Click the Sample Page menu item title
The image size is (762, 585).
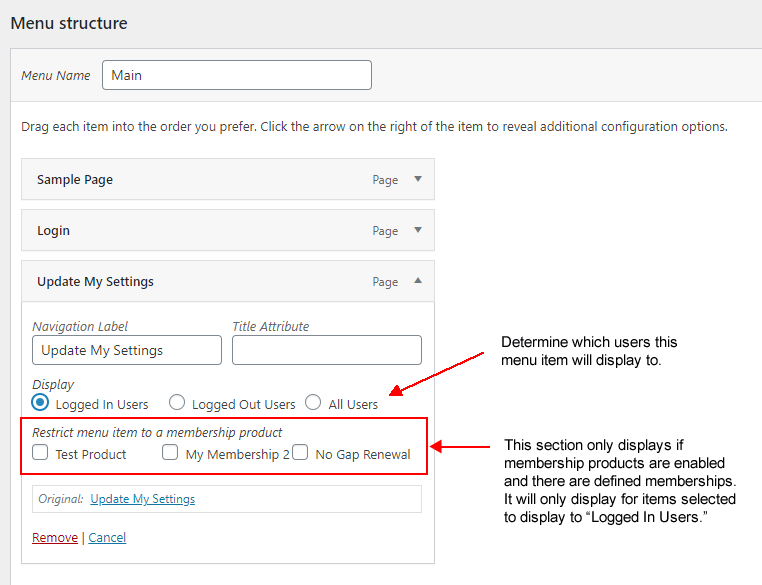(x=75, y=180)
